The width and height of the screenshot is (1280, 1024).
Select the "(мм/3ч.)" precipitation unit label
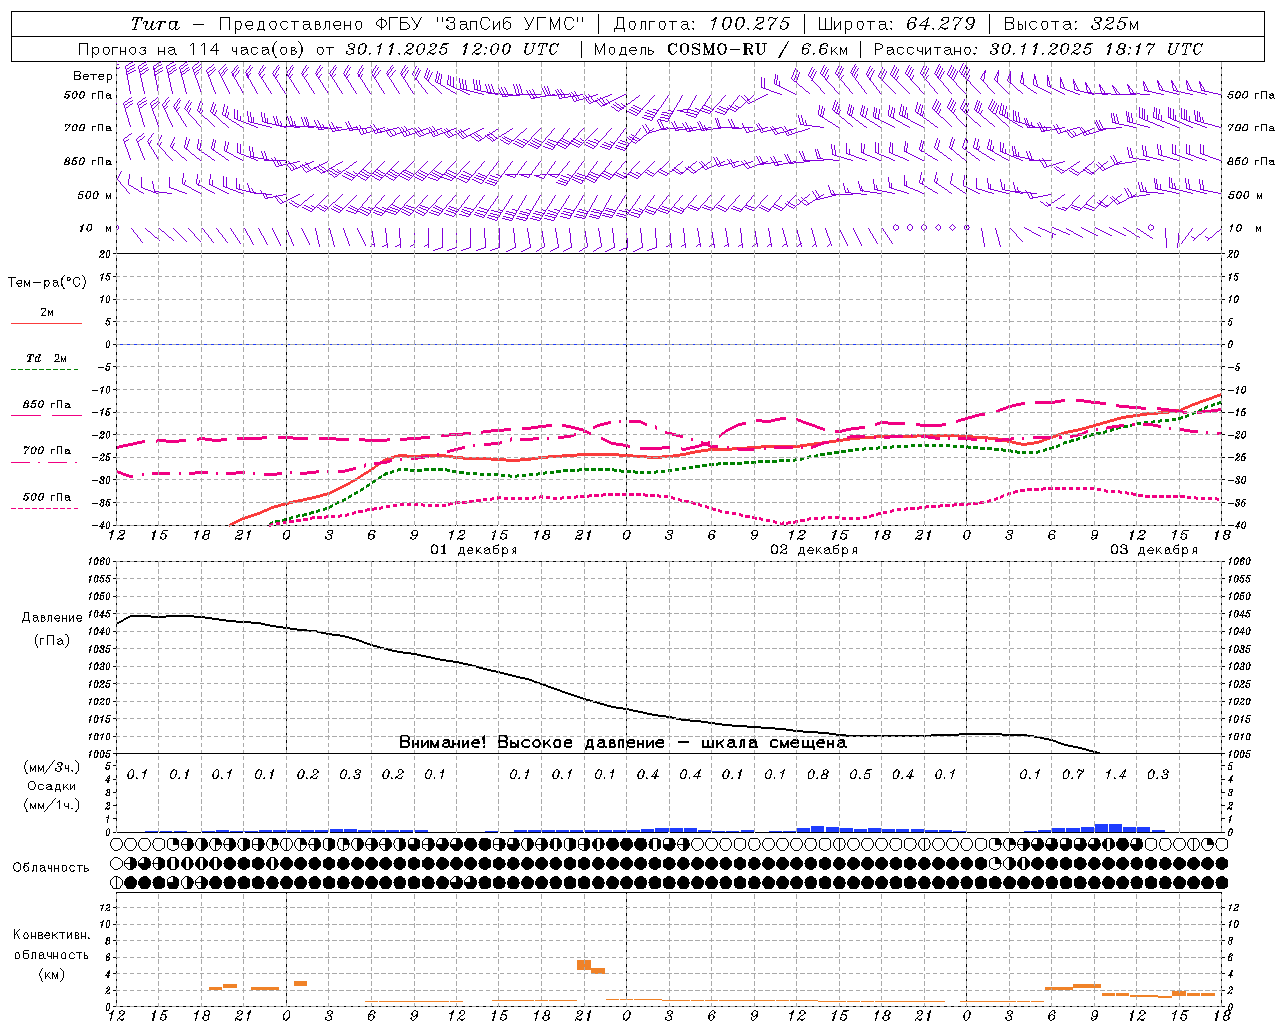[x=52, y=767]
